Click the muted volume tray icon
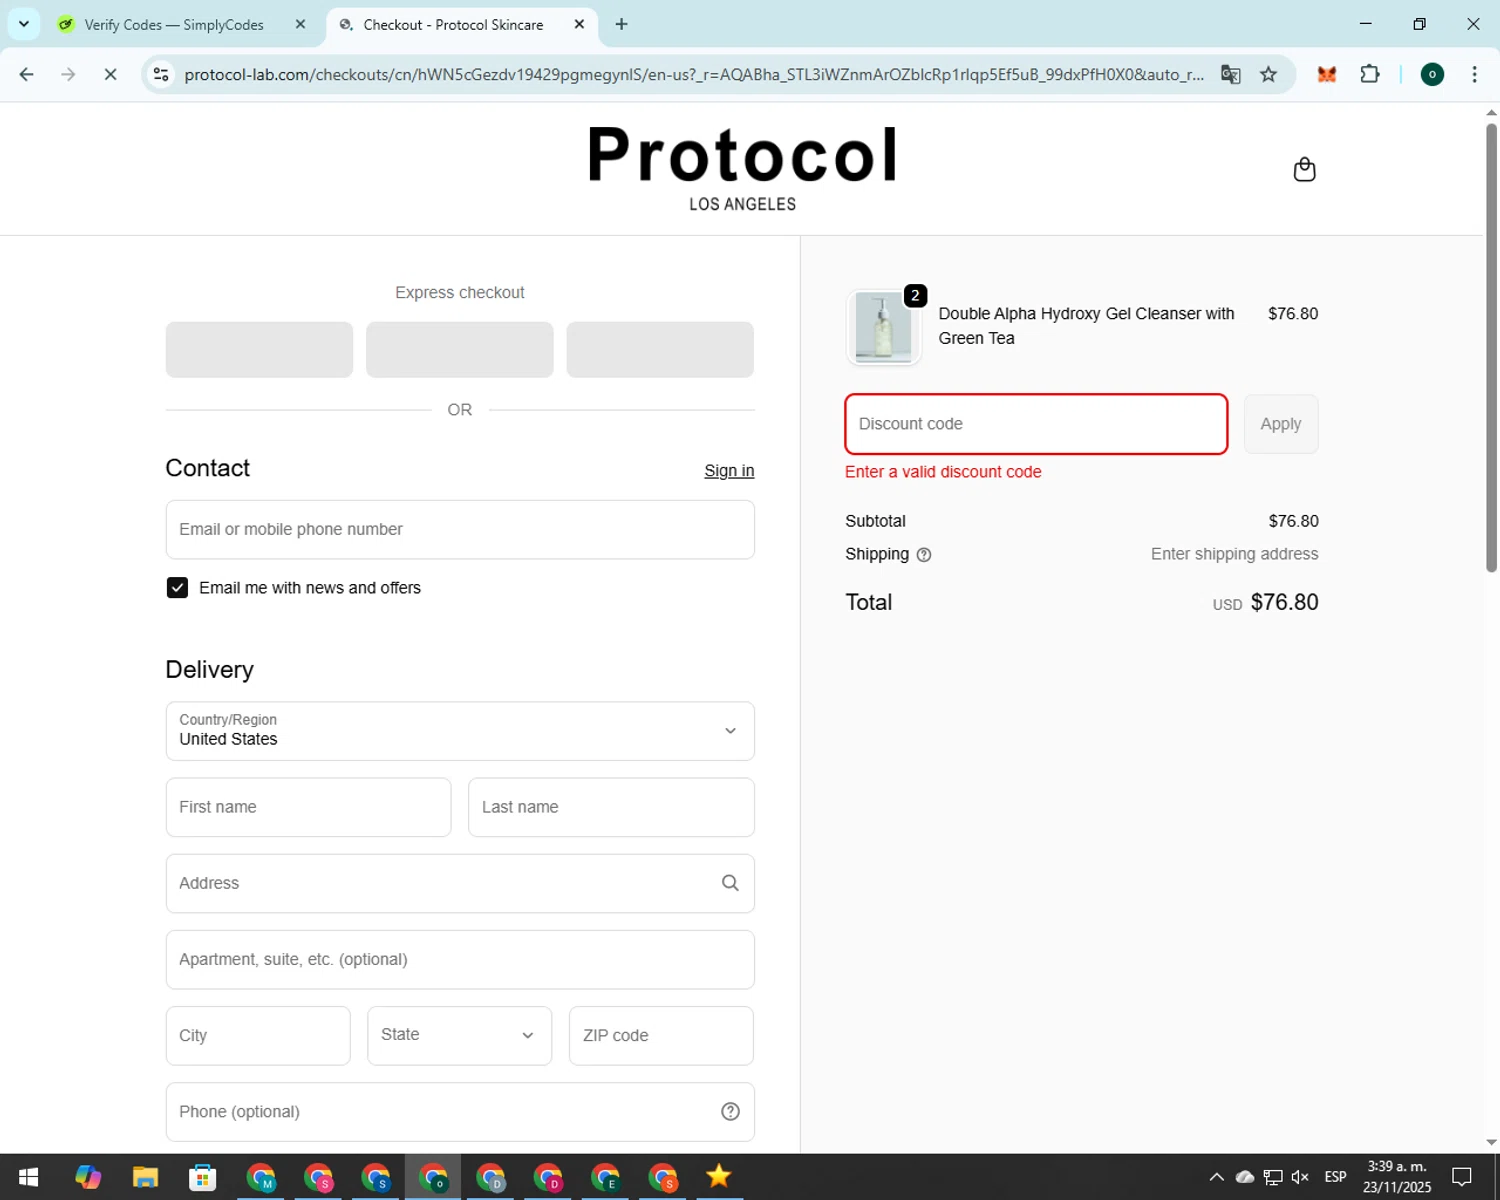Image resolution: width=1500 pixels, height=1200 pixels. tap(1300, 1177)
